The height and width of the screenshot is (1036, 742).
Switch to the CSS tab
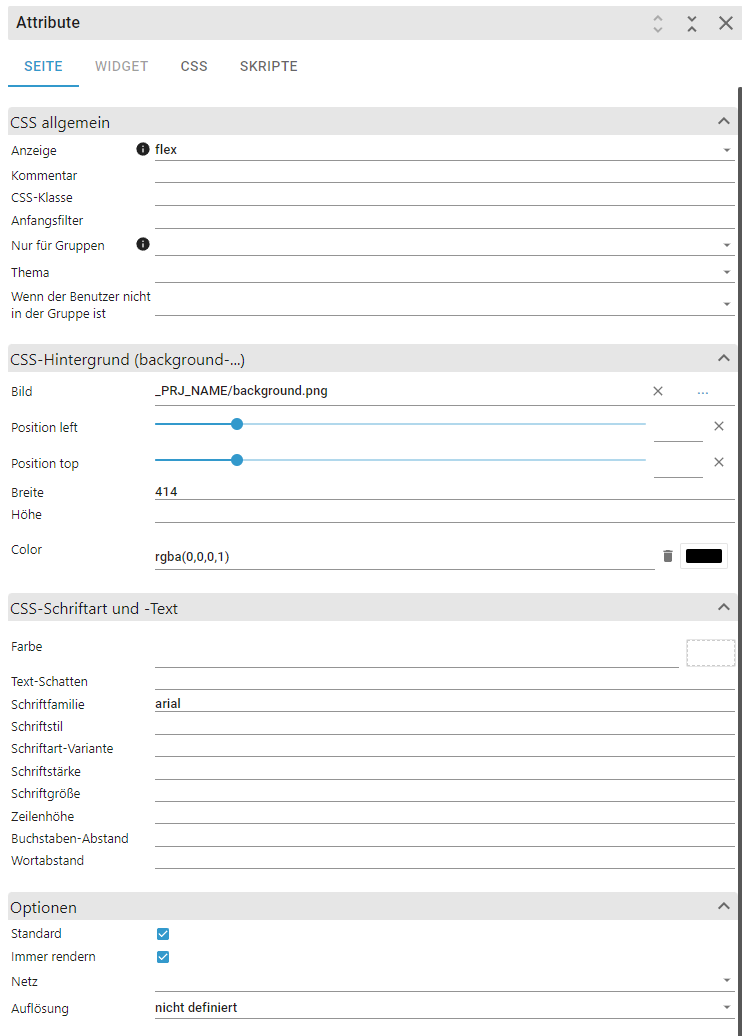point(194,67)
